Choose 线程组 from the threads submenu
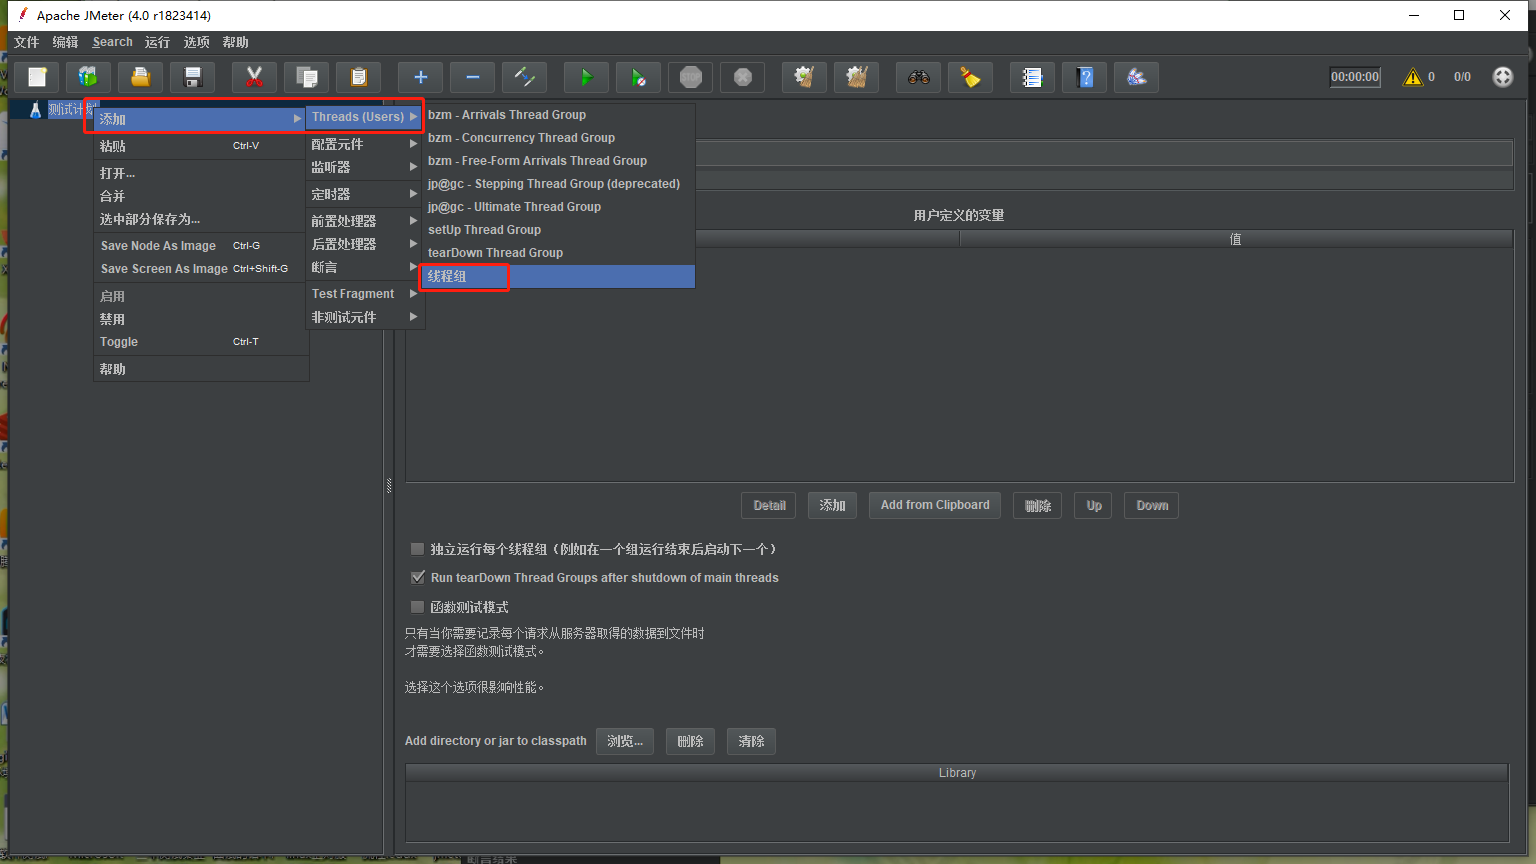1536x864 pixels. (558, 276)
